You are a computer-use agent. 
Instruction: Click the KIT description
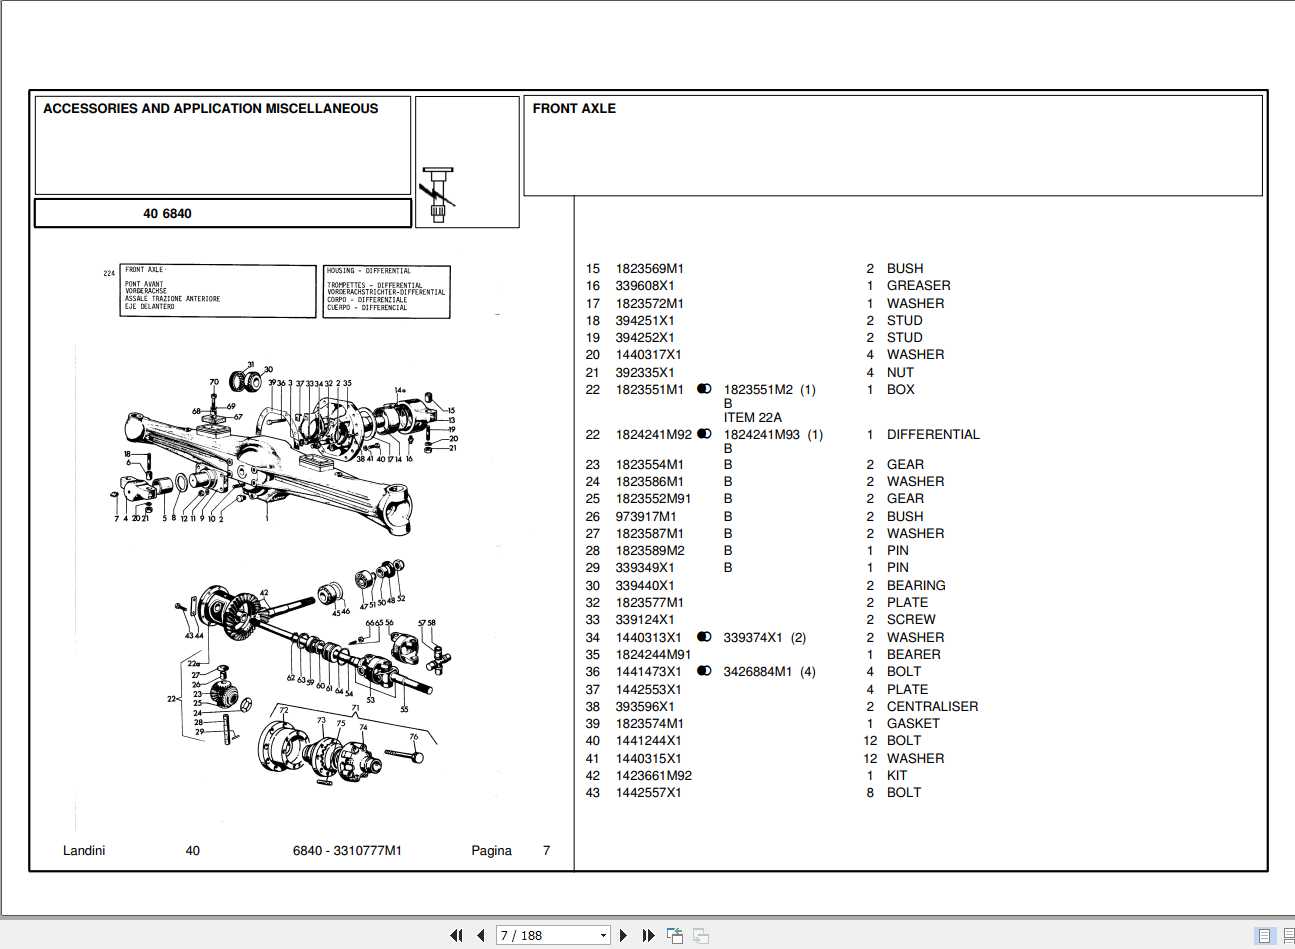[x=897, y=775]
